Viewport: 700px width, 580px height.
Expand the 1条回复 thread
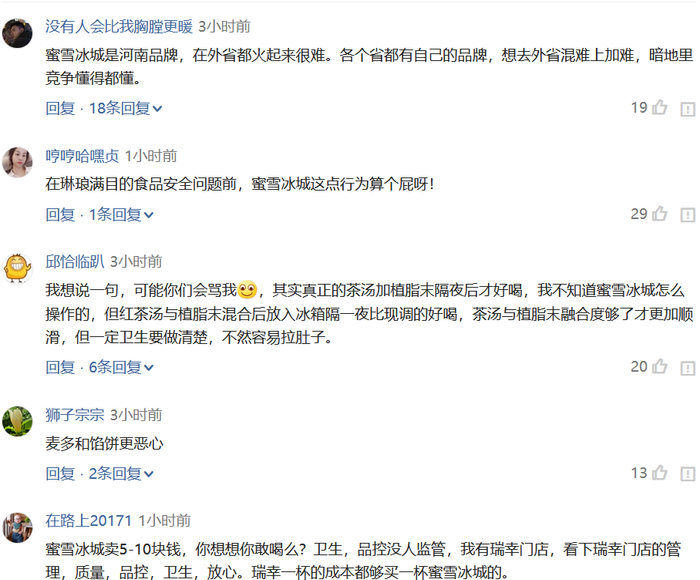pyautogui.click(x=121, y=214)
